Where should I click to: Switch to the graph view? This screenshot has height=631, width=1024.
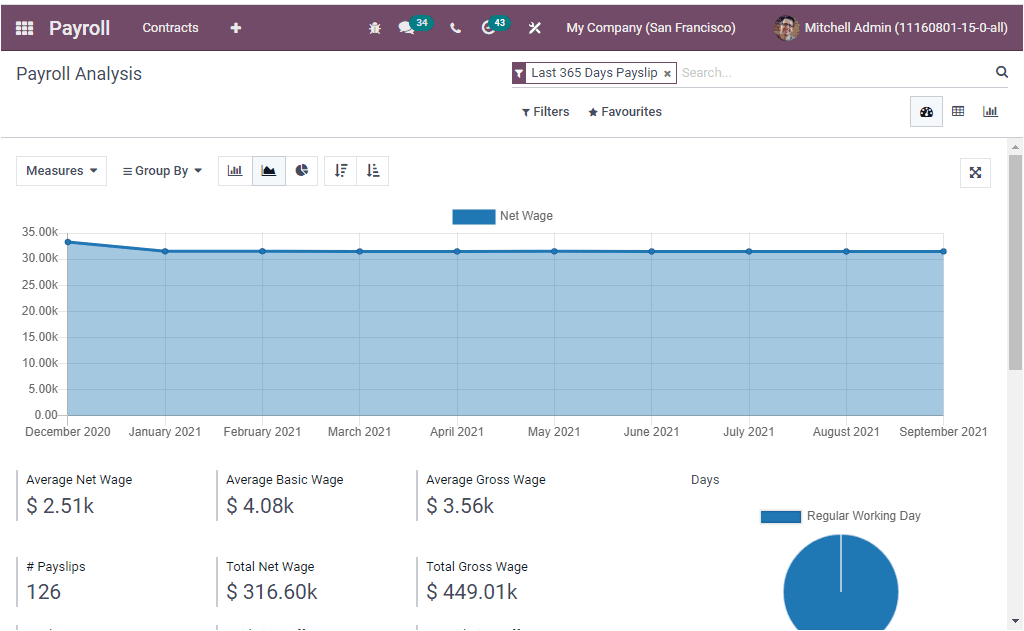click(990, 111)
